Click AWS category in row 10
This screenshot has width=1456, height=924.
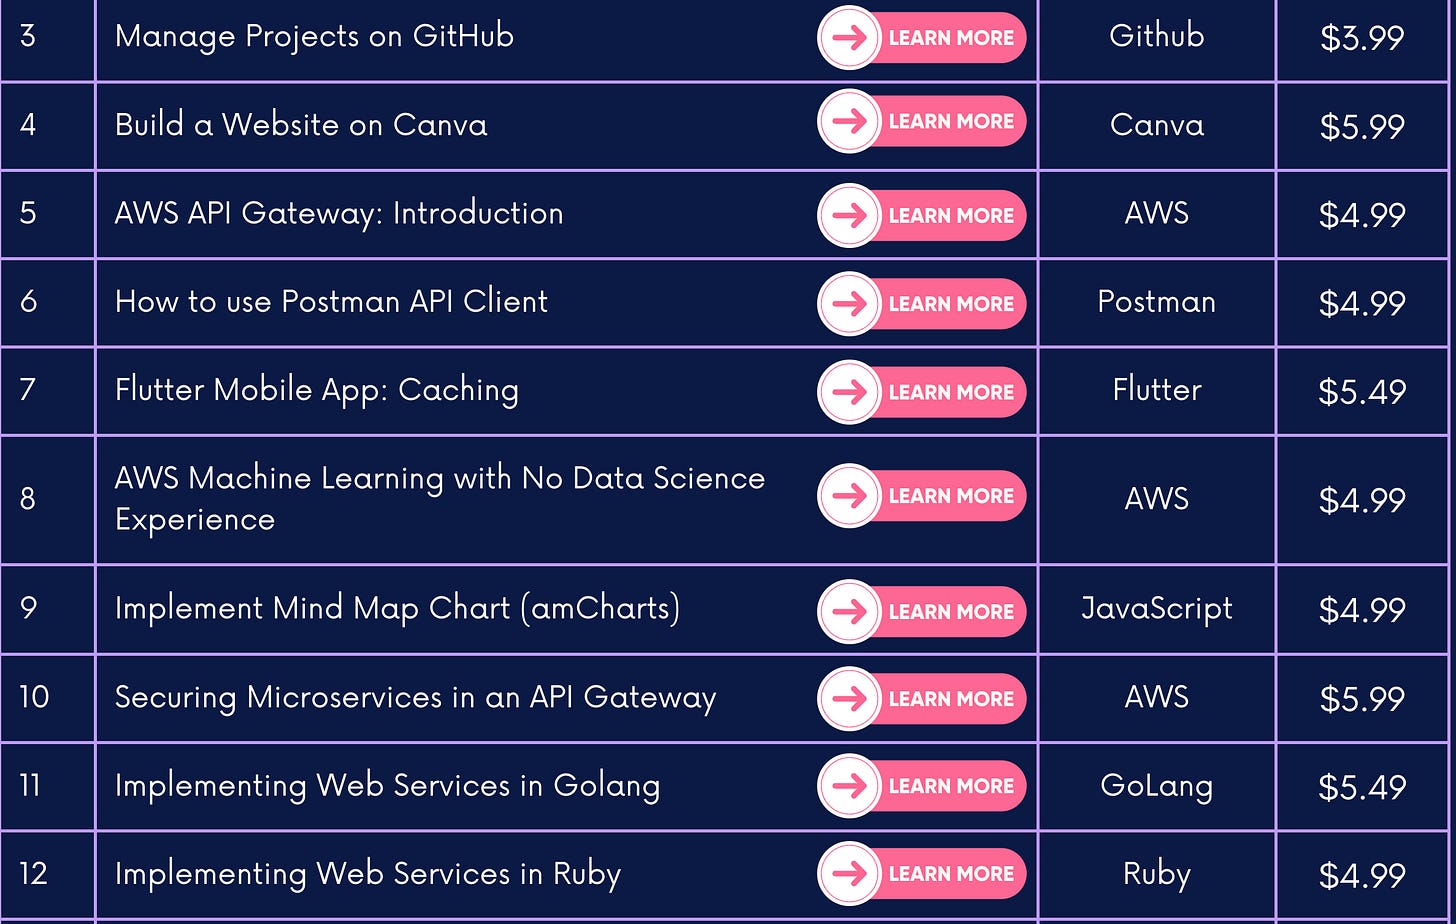pyautogui.click(x=1157, y=697)
